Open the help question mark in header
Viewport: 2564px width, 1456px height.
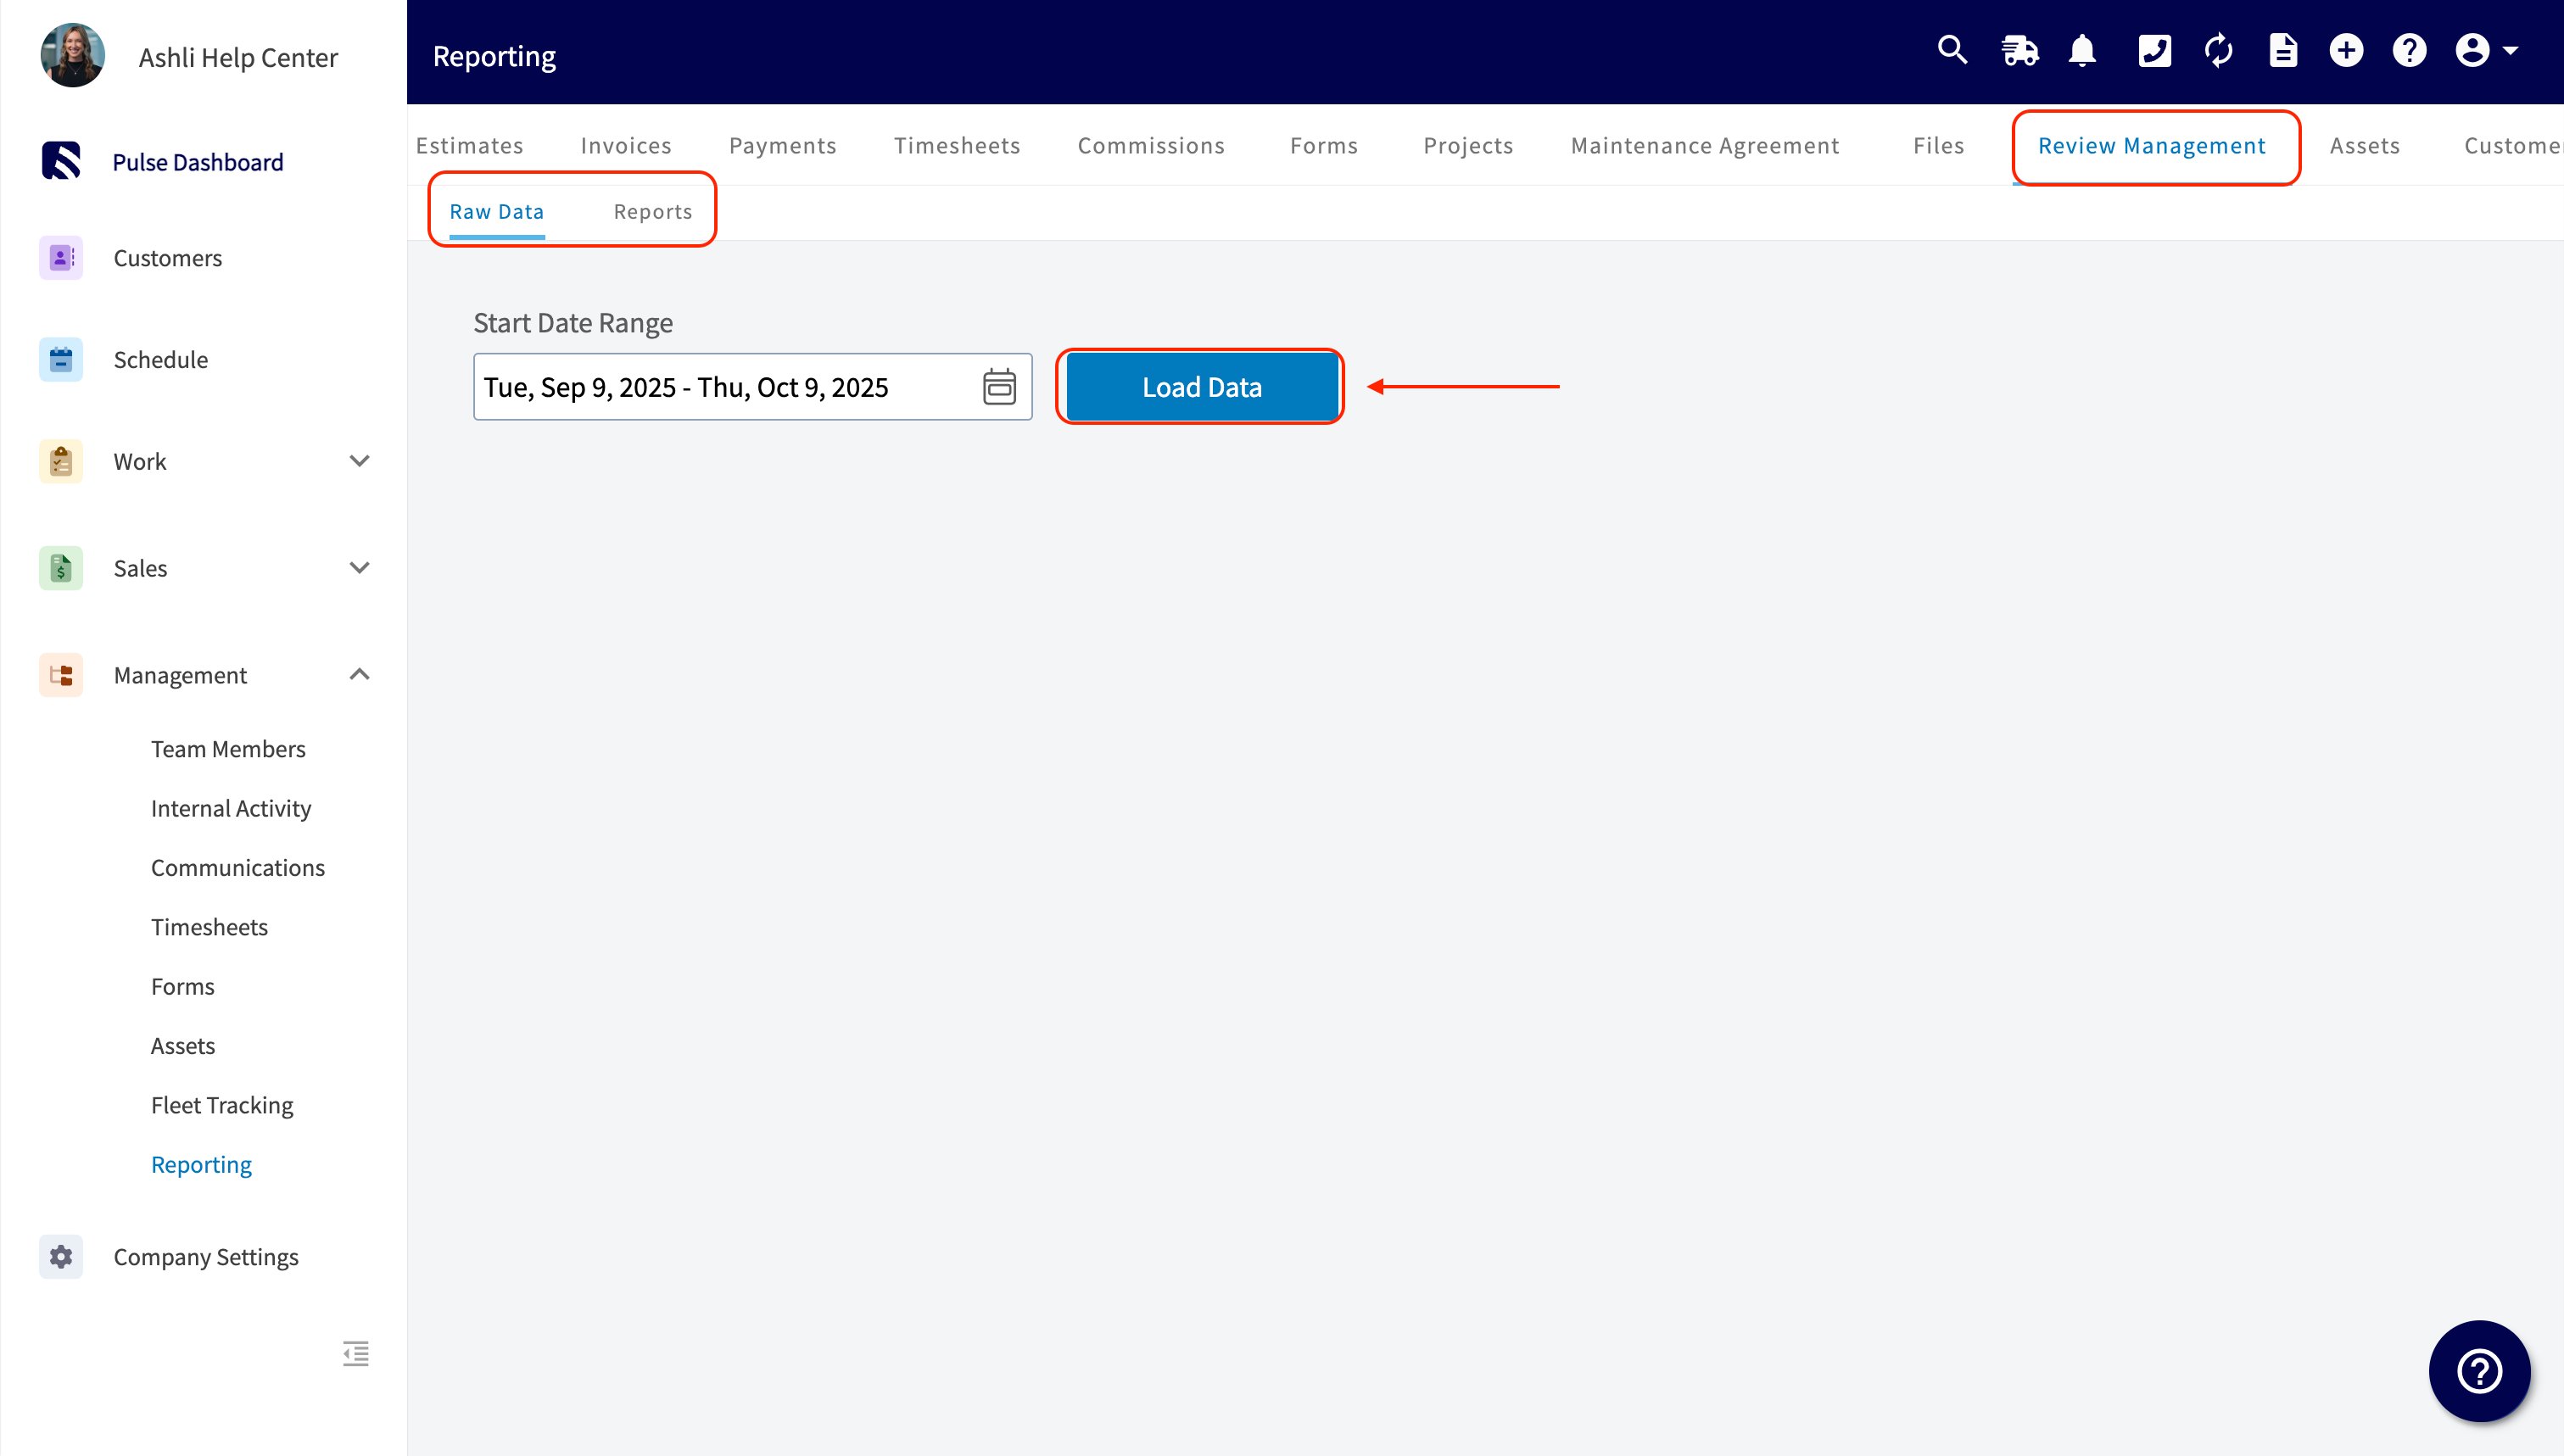(2409, 51)
